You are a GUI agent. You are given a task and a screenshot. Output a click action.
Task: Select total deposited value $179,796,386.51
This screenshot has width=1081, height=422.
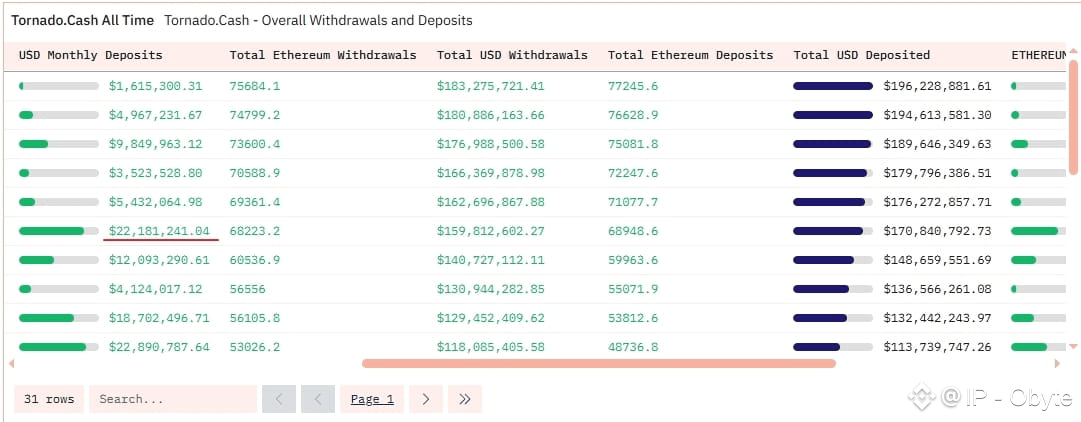(x=938, y=173)
